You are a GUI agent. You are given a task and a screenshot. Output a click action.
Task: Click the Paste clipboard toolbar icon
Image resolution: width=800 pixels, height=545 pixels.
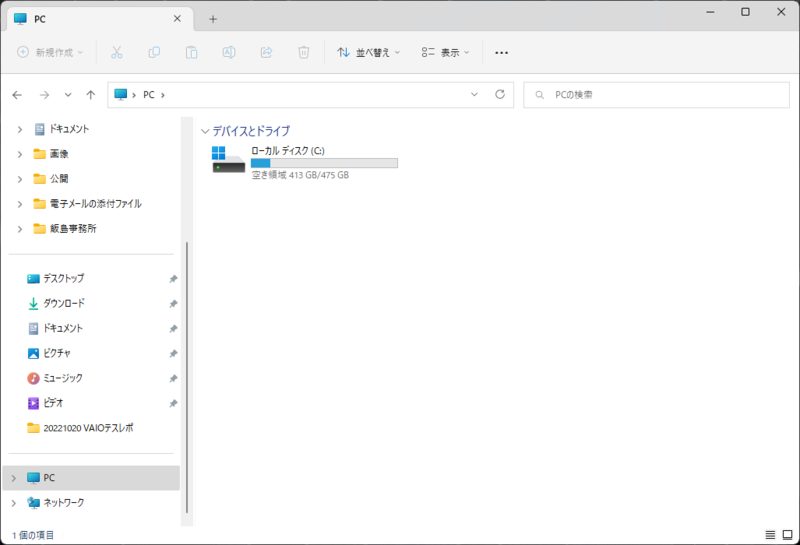pyautogui.click(x=191, y=52)
